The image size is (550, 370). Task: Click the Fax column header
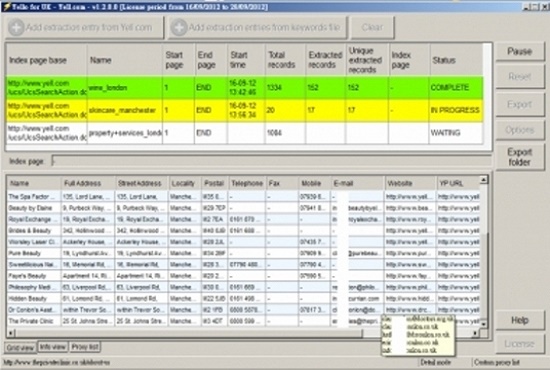(282, 183)
